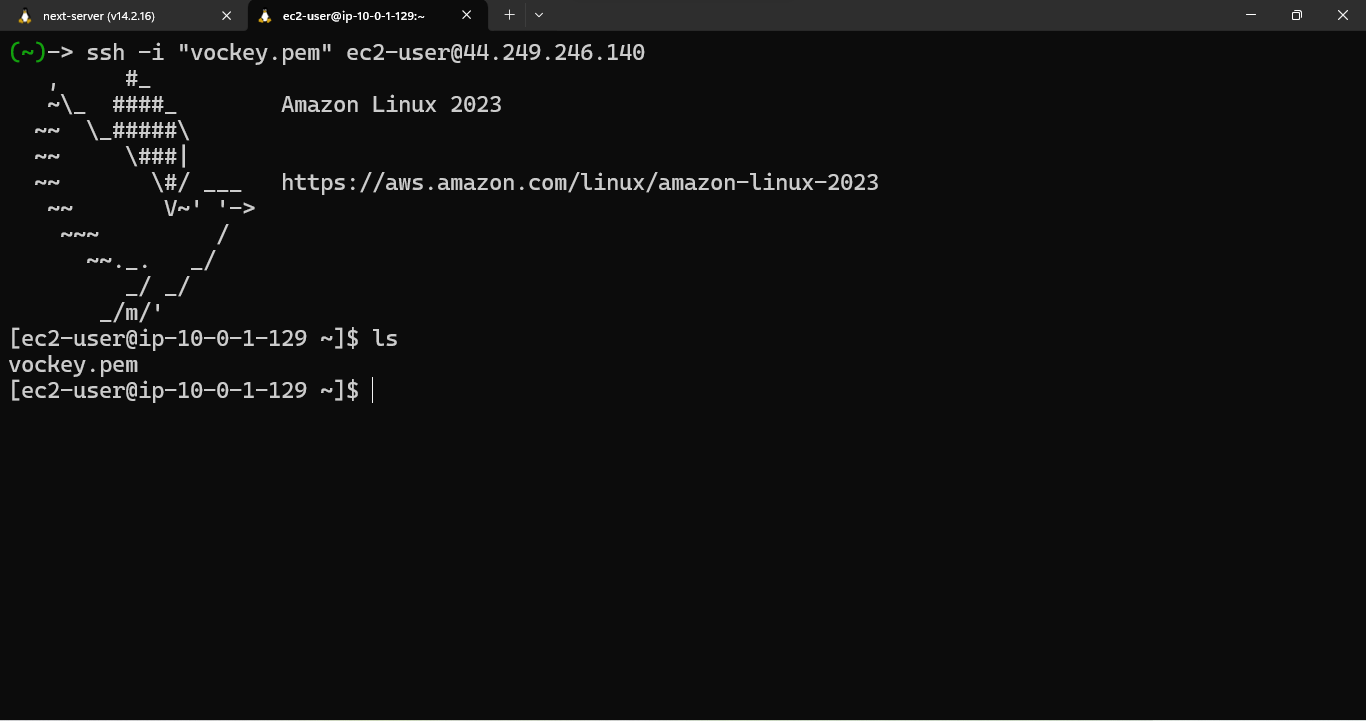
Task: Click the penguin icon on next-server tab
Action: point(25,16)
